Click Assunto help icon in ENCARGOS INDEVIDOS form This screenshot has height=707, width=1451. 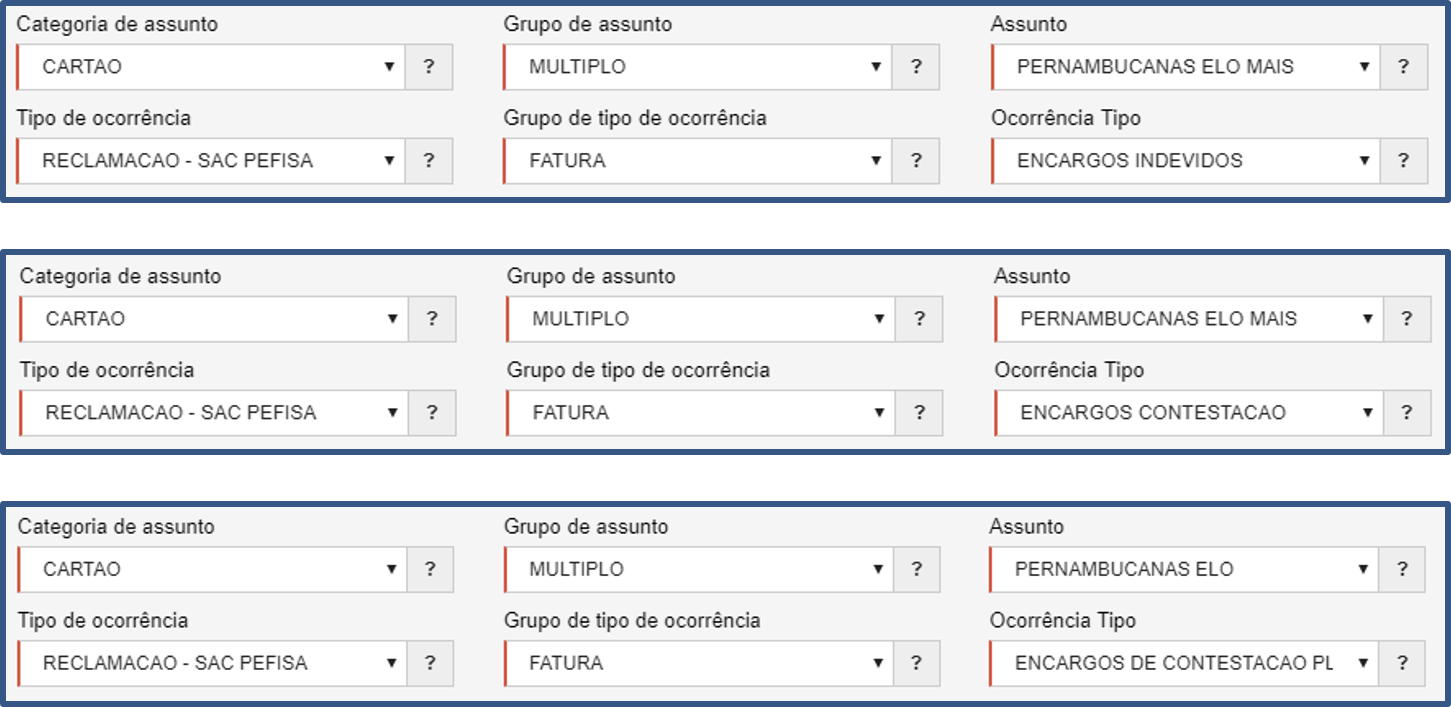(x=1403, y=67)
